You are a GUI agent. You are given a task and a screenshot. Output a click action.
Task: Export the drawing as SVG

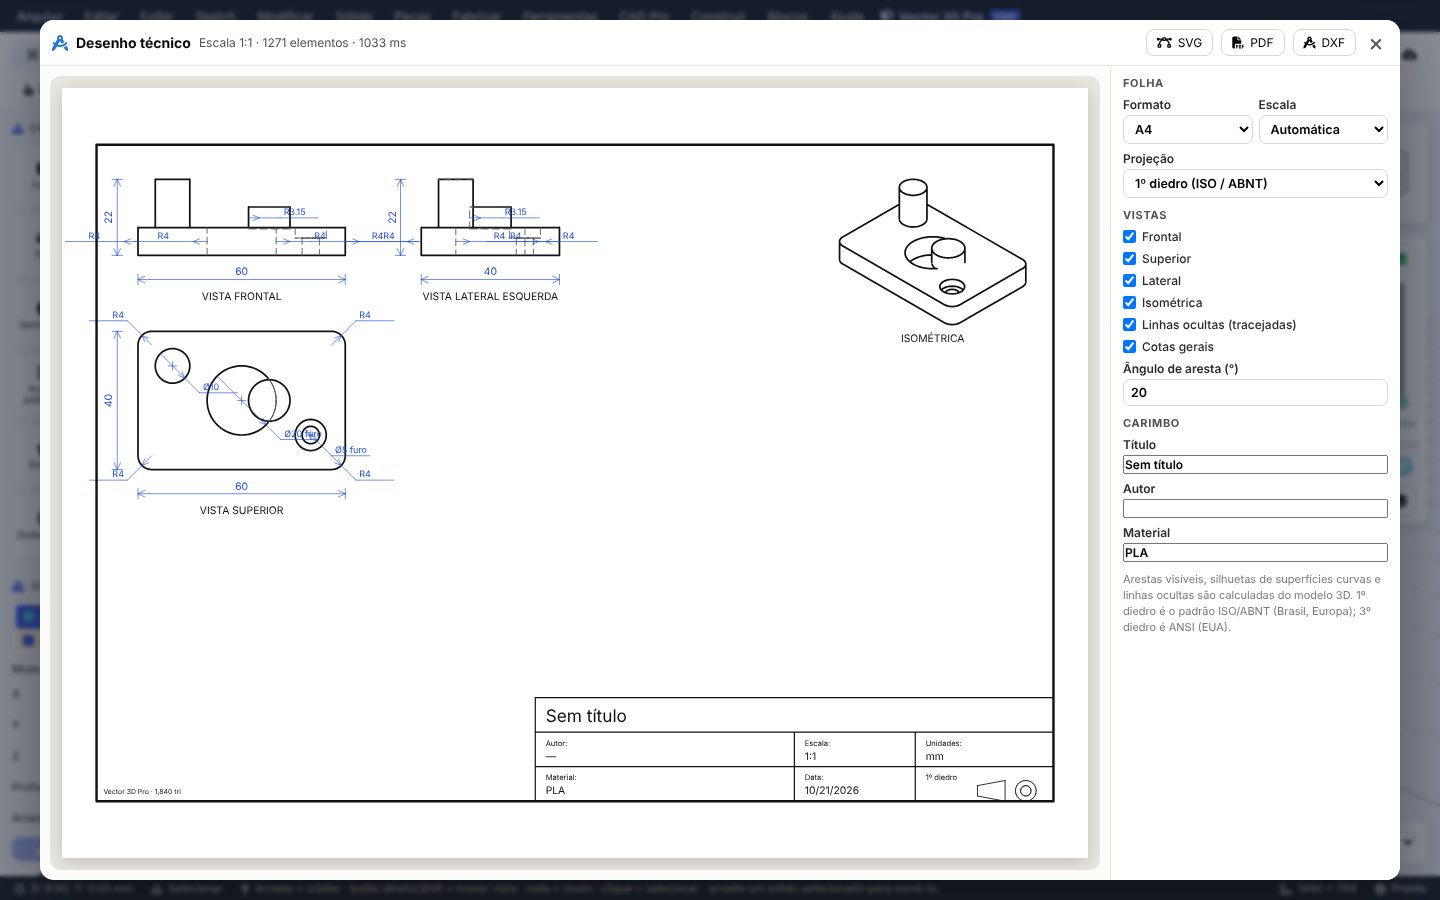click(1179, 43)
